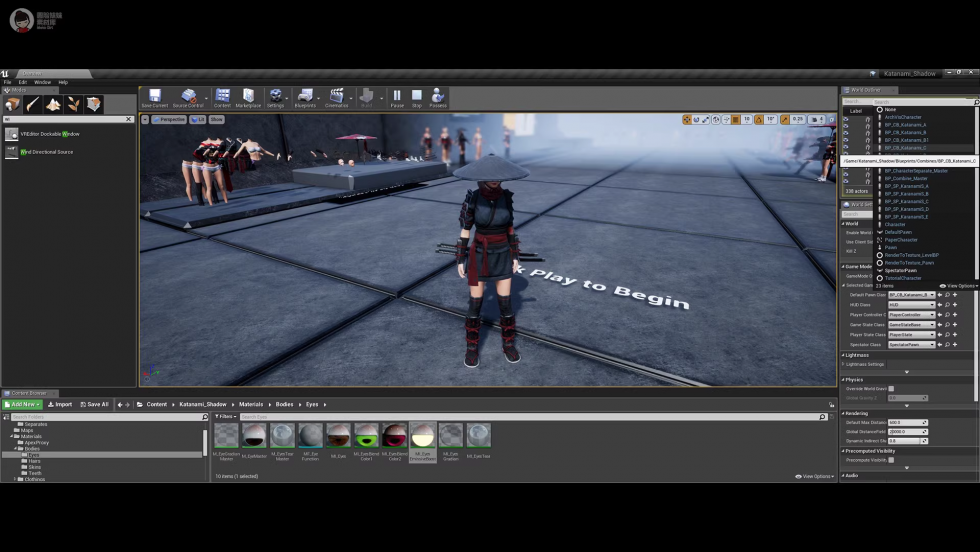Clear the Modes search field
Image resolution: width=980 pixels, height=552 pixels.
click(129, 119)
